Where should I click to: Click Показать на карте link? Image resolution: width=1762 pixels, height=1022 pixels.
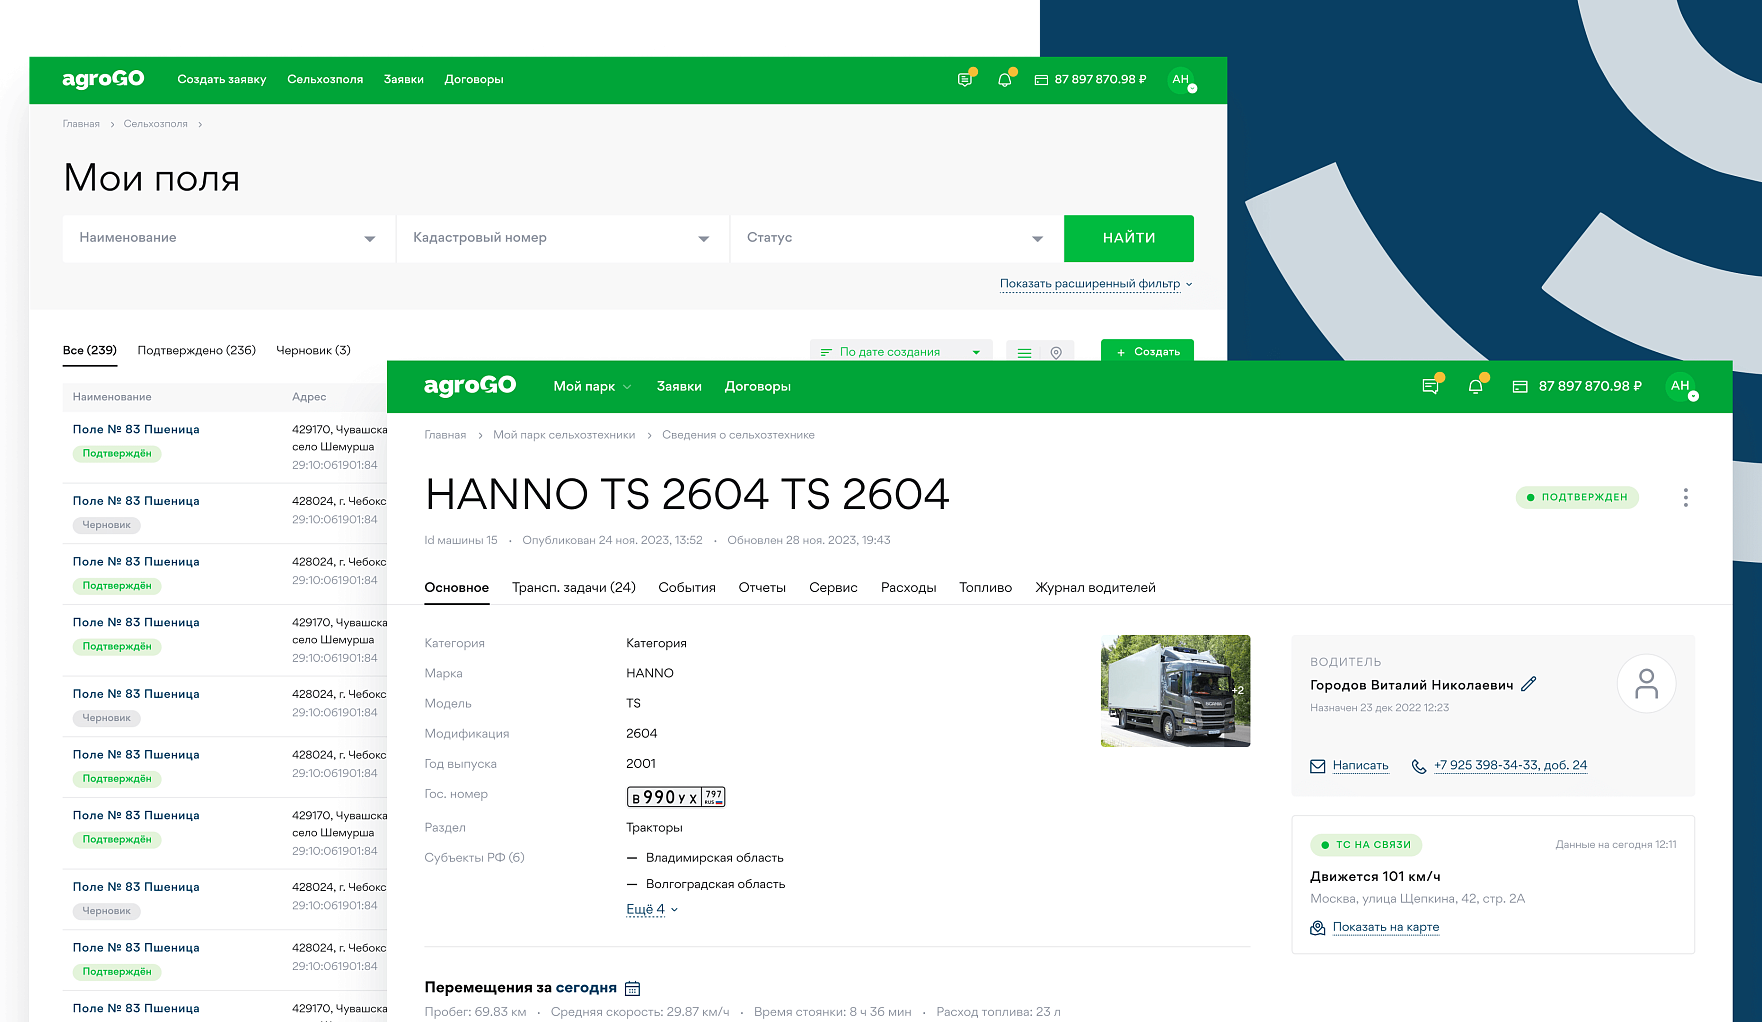[x=1385, y=927]
